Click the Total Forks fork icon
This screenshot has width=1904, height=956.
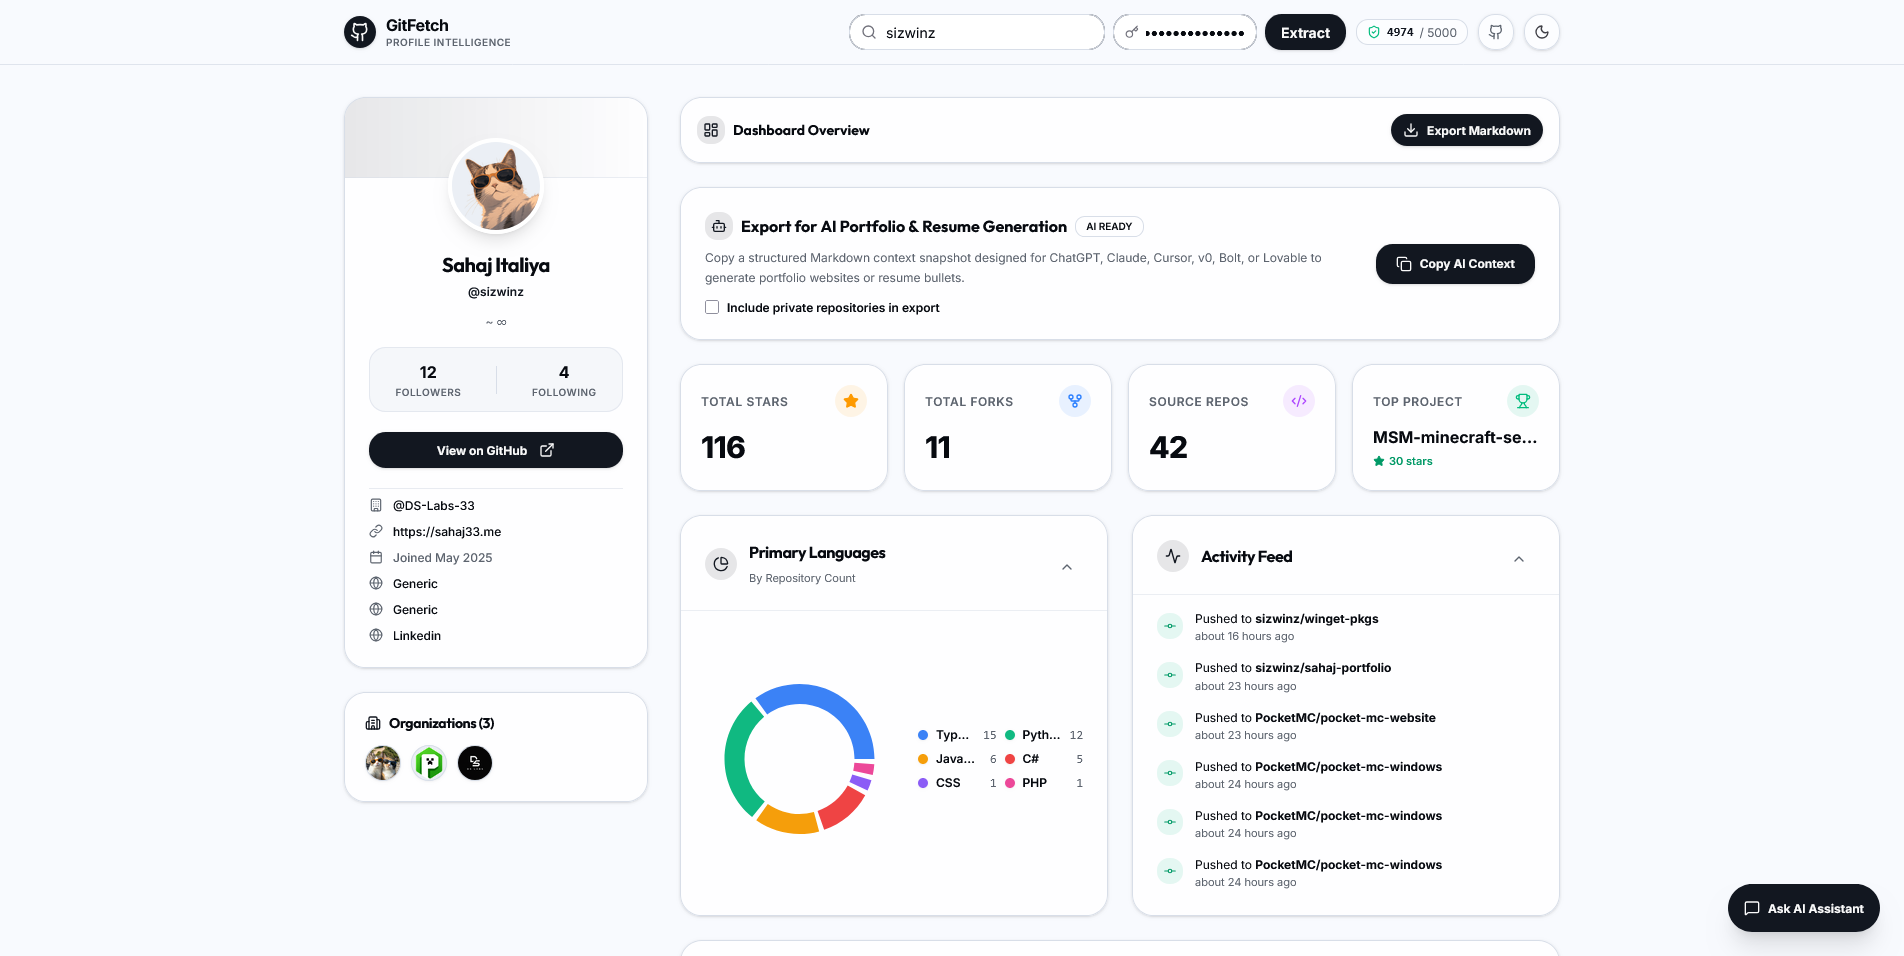click(1075, 401)
